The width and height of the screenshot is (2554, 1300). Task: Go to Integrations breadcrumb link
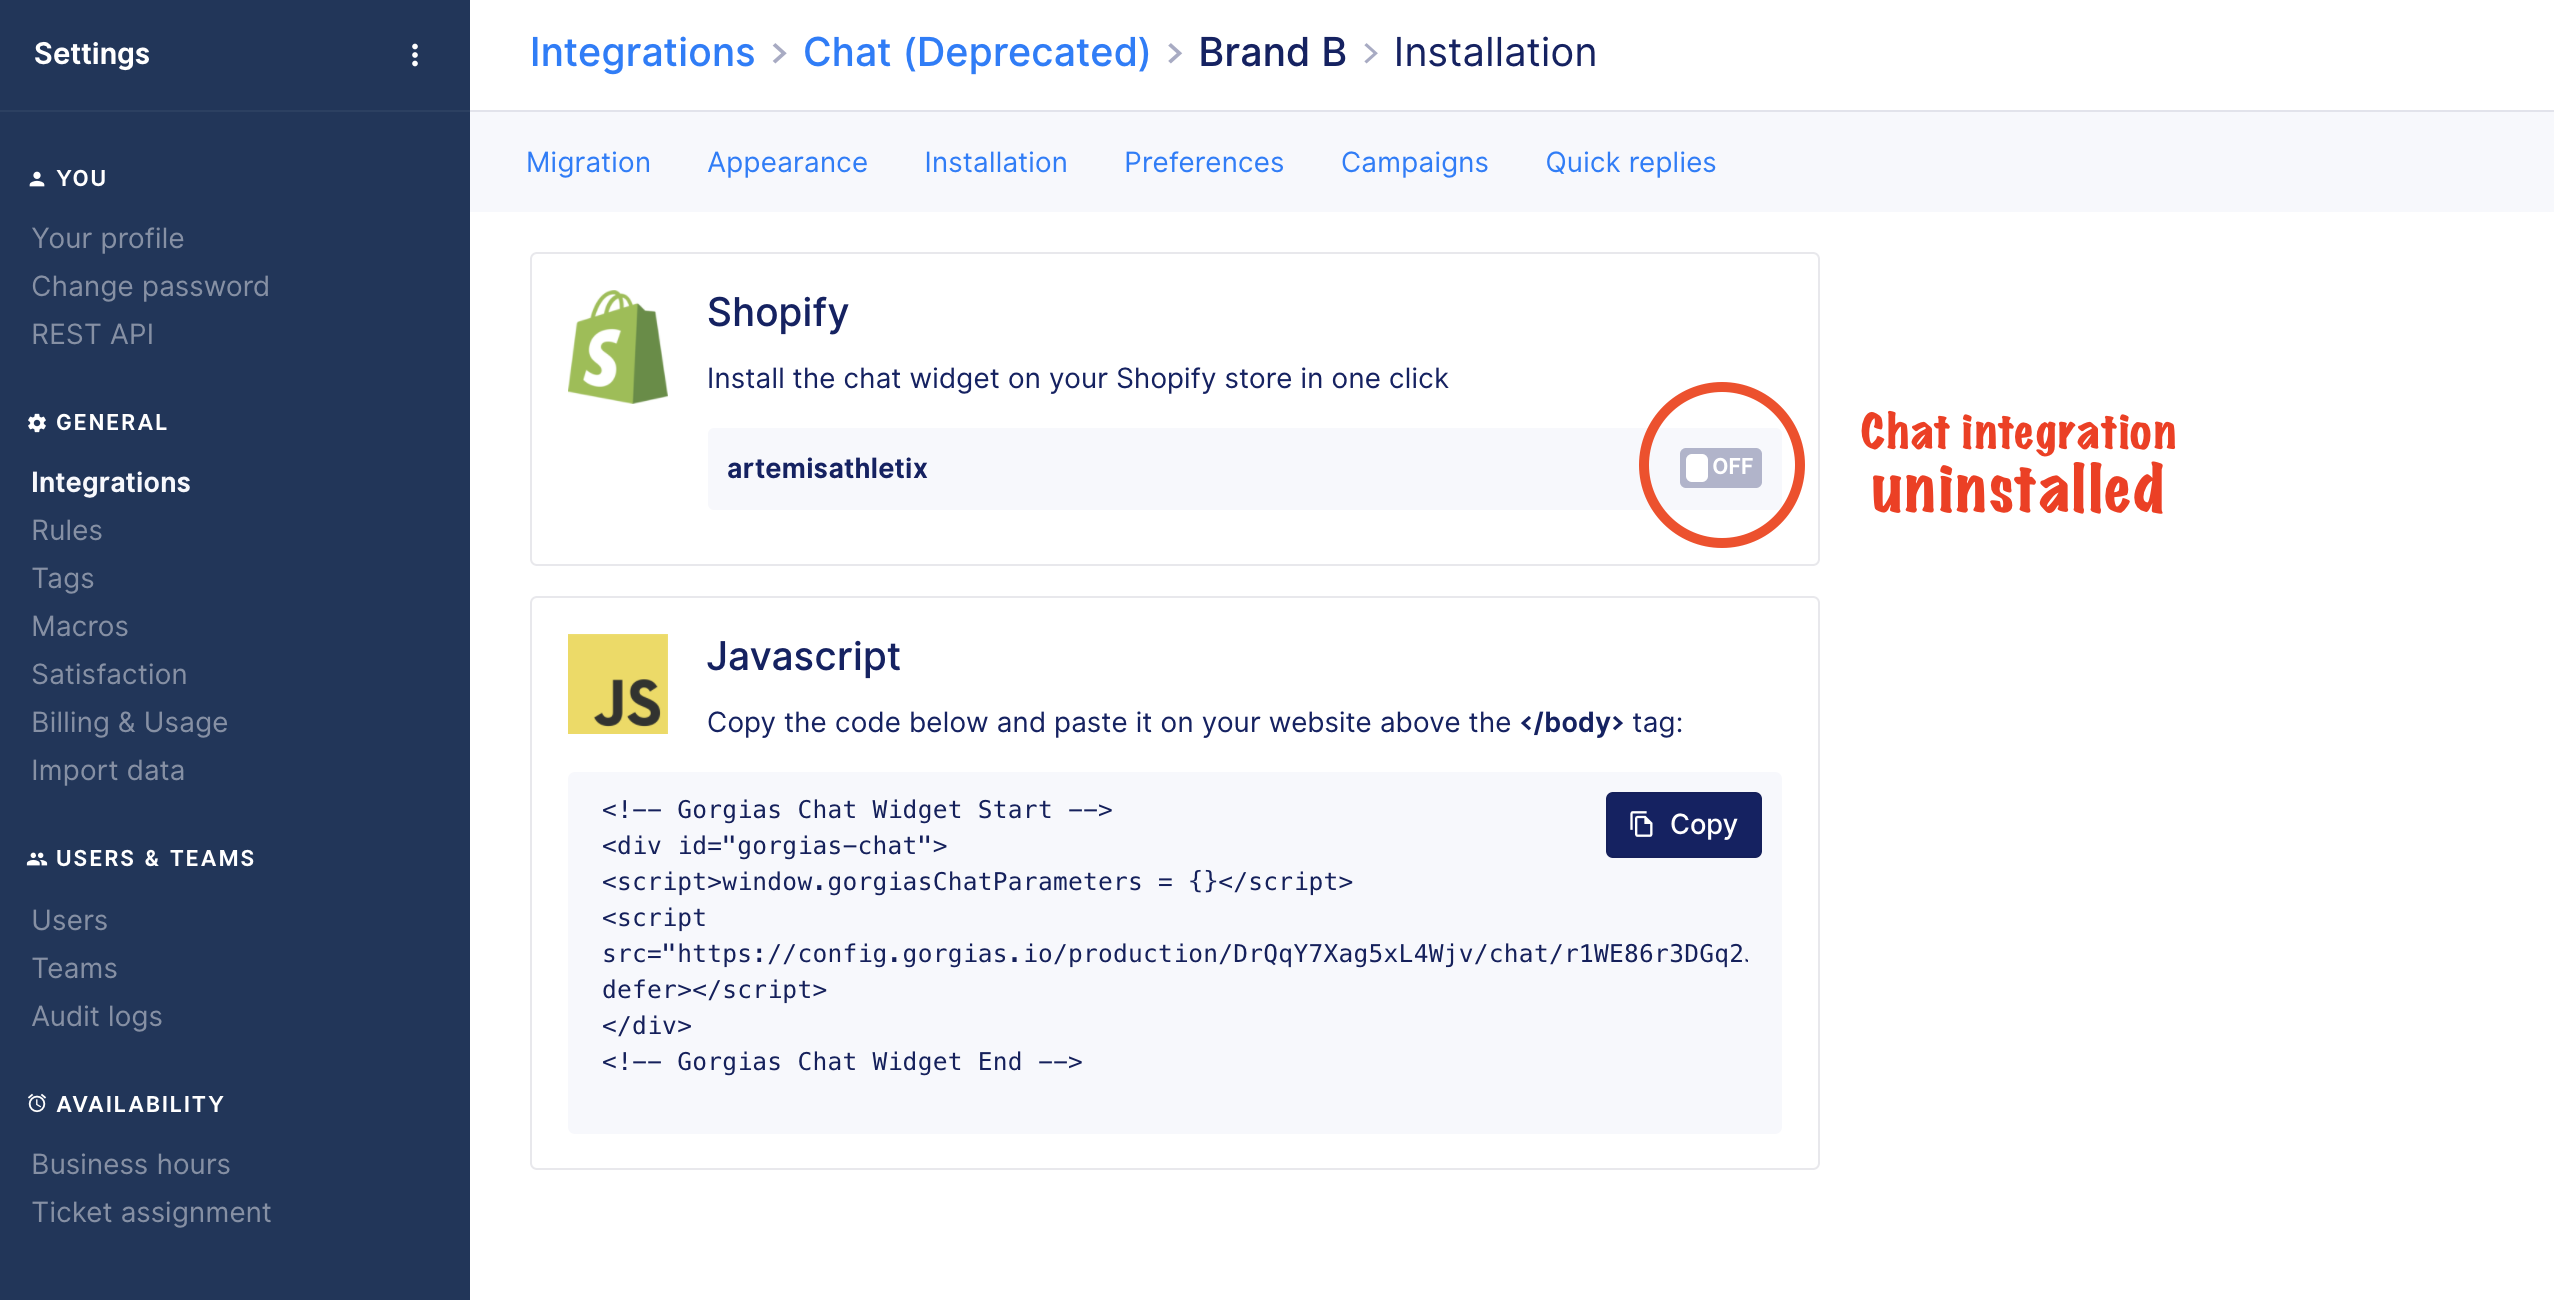pos(642,52)
